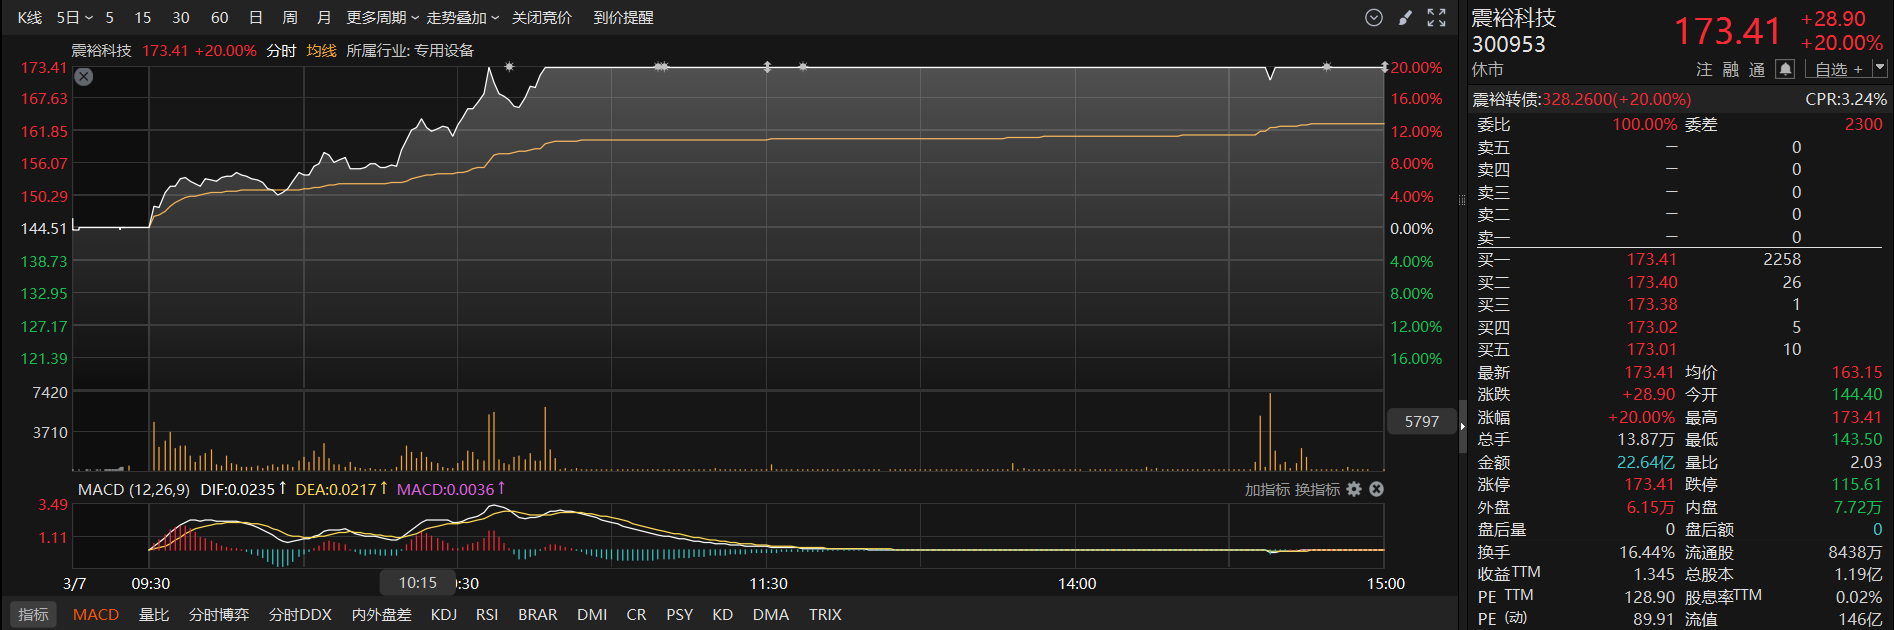Toggle the 均线 average line legend
The height and width of the screenshot is (630, 1894).
coord(321,50)
